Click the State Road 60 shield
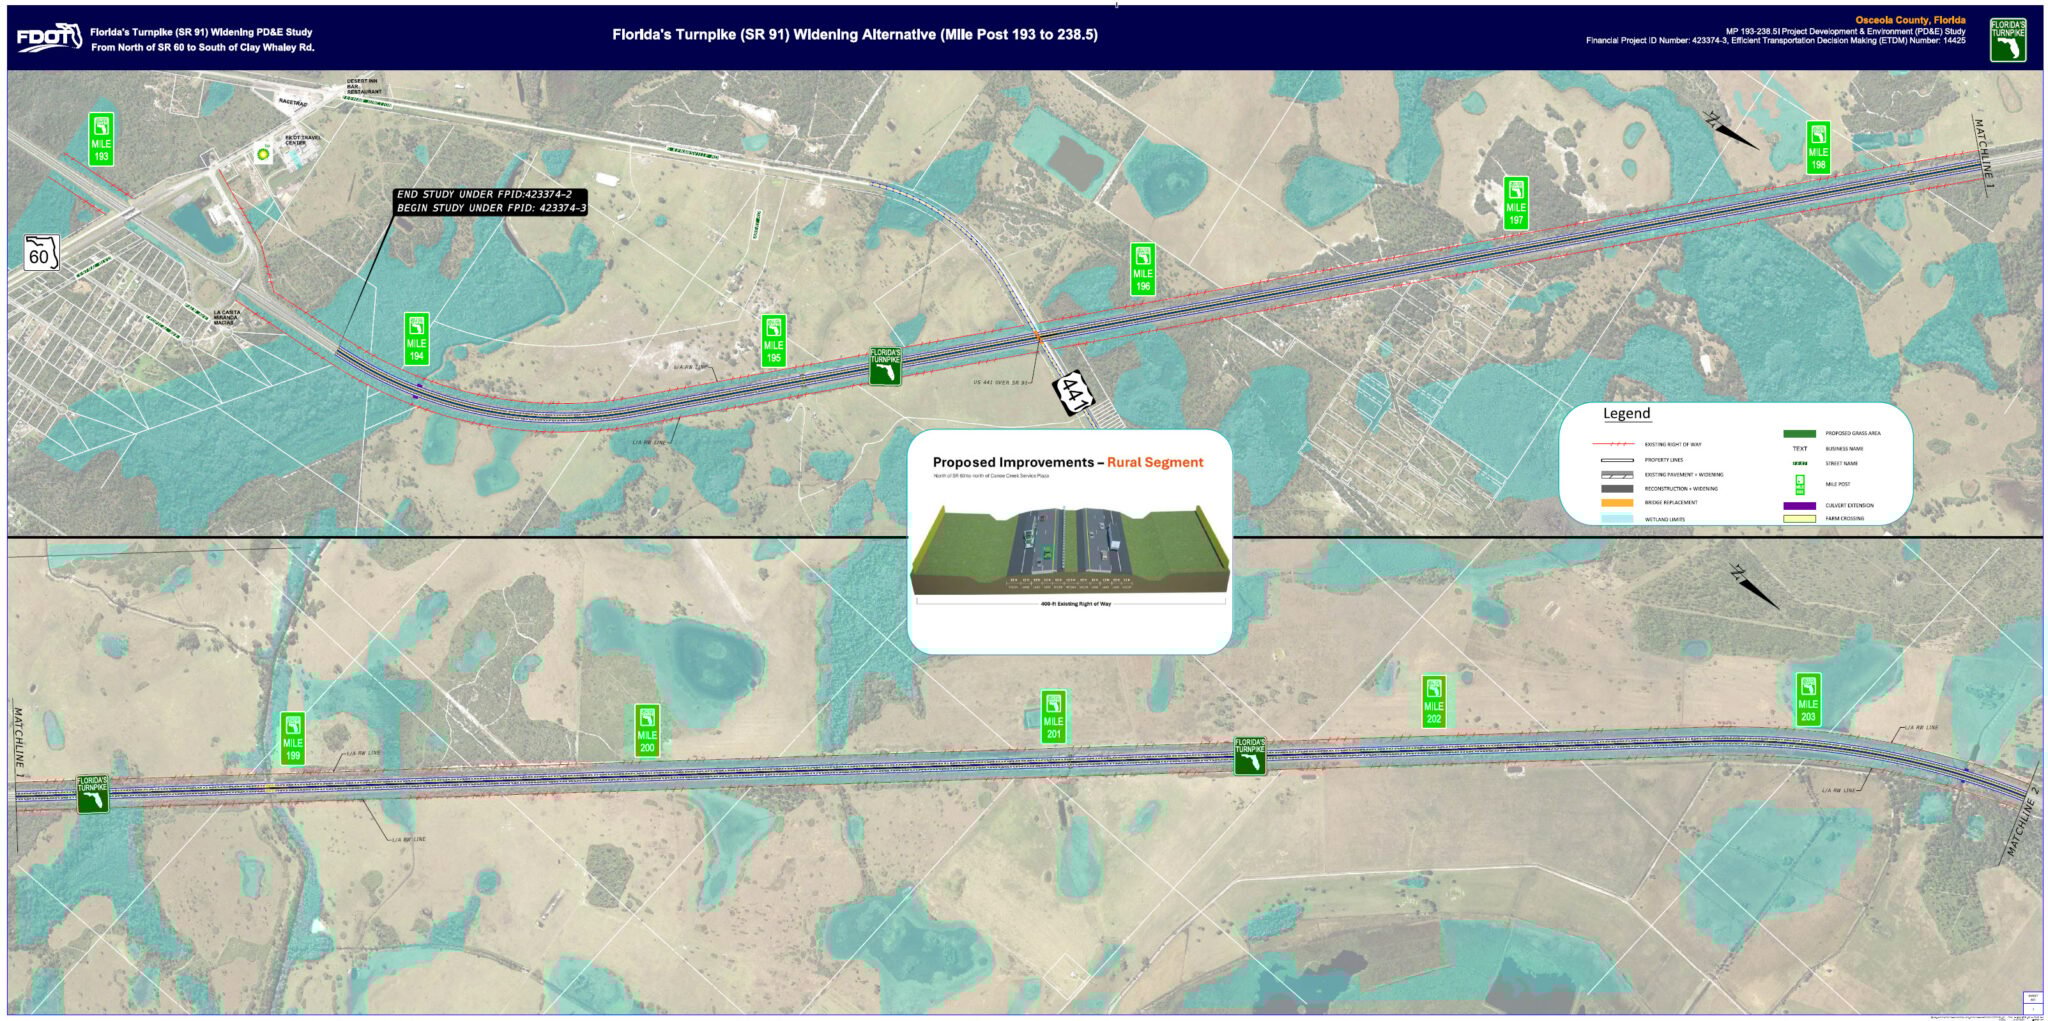This screenshot has width=2048, height=1021. coord(41,253)
